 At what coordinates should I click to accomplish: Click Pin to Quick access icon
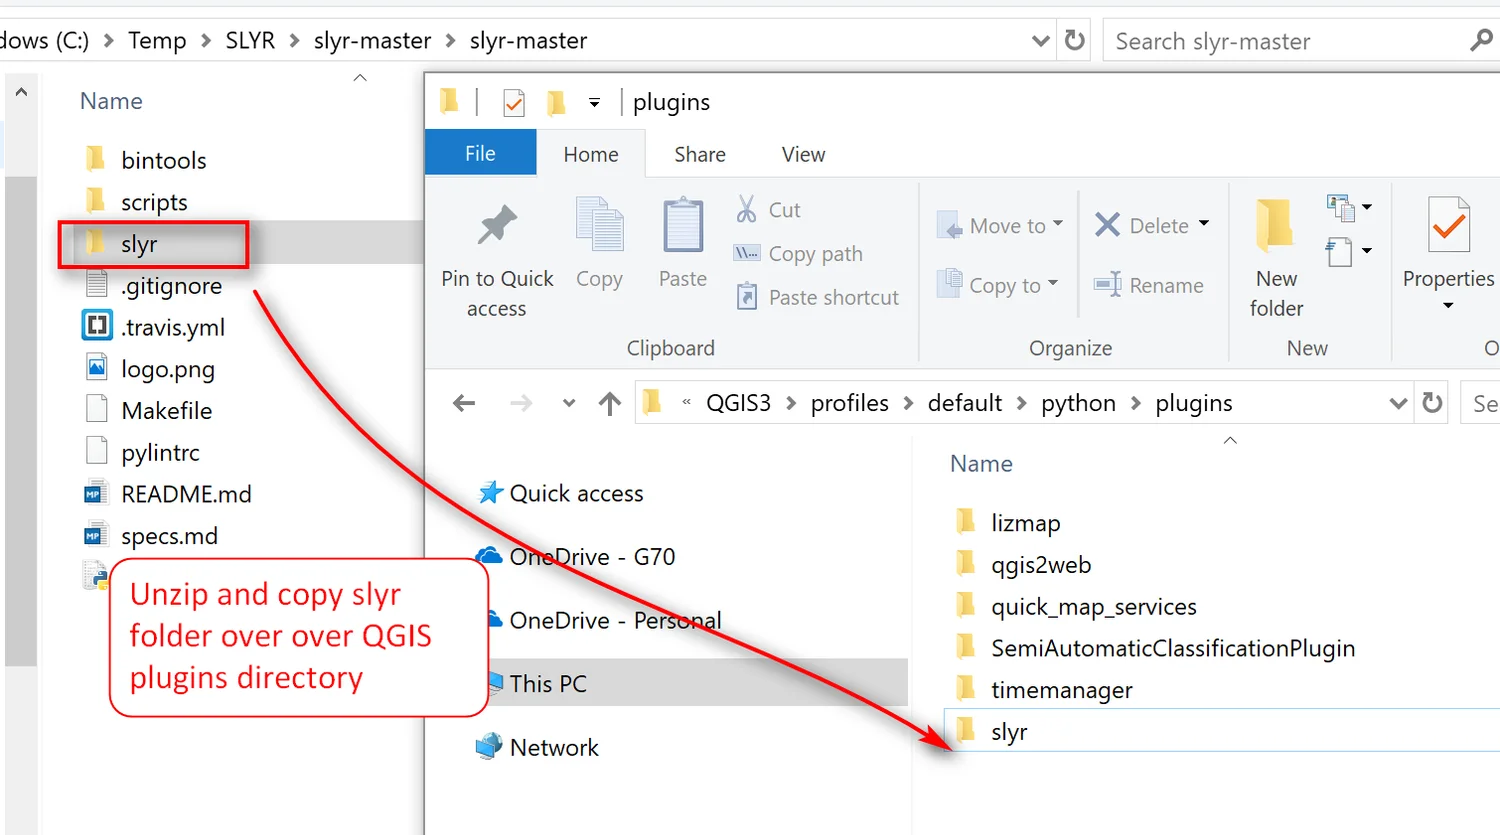tap(497, 225)
